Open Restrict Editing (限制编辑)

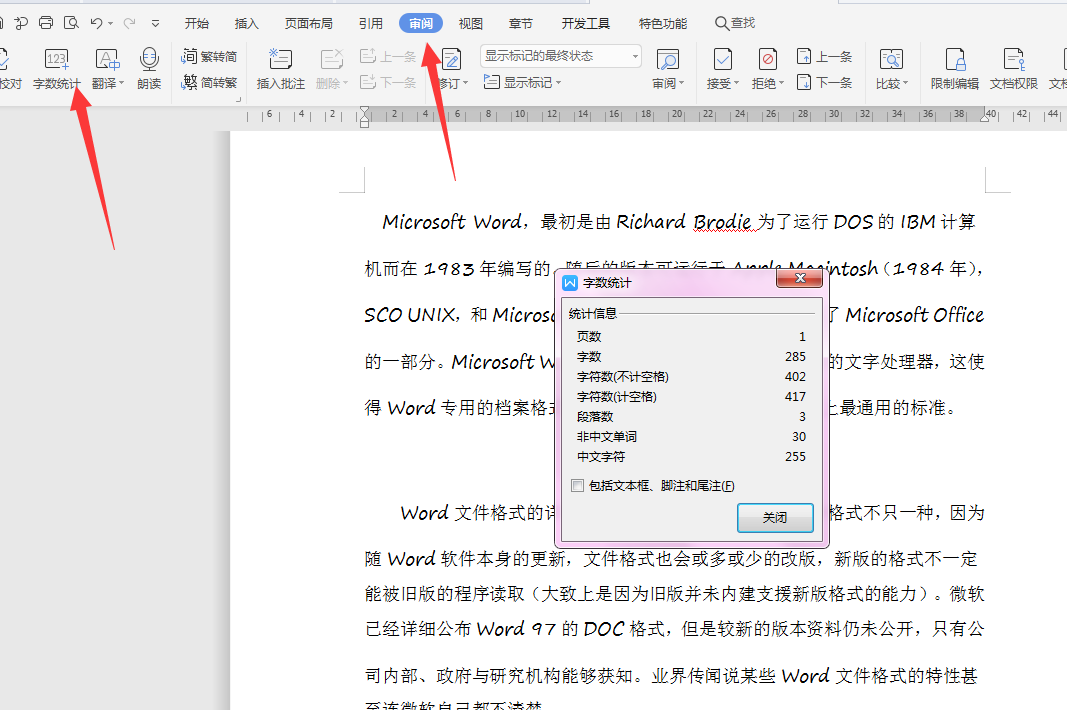(955, 69)
